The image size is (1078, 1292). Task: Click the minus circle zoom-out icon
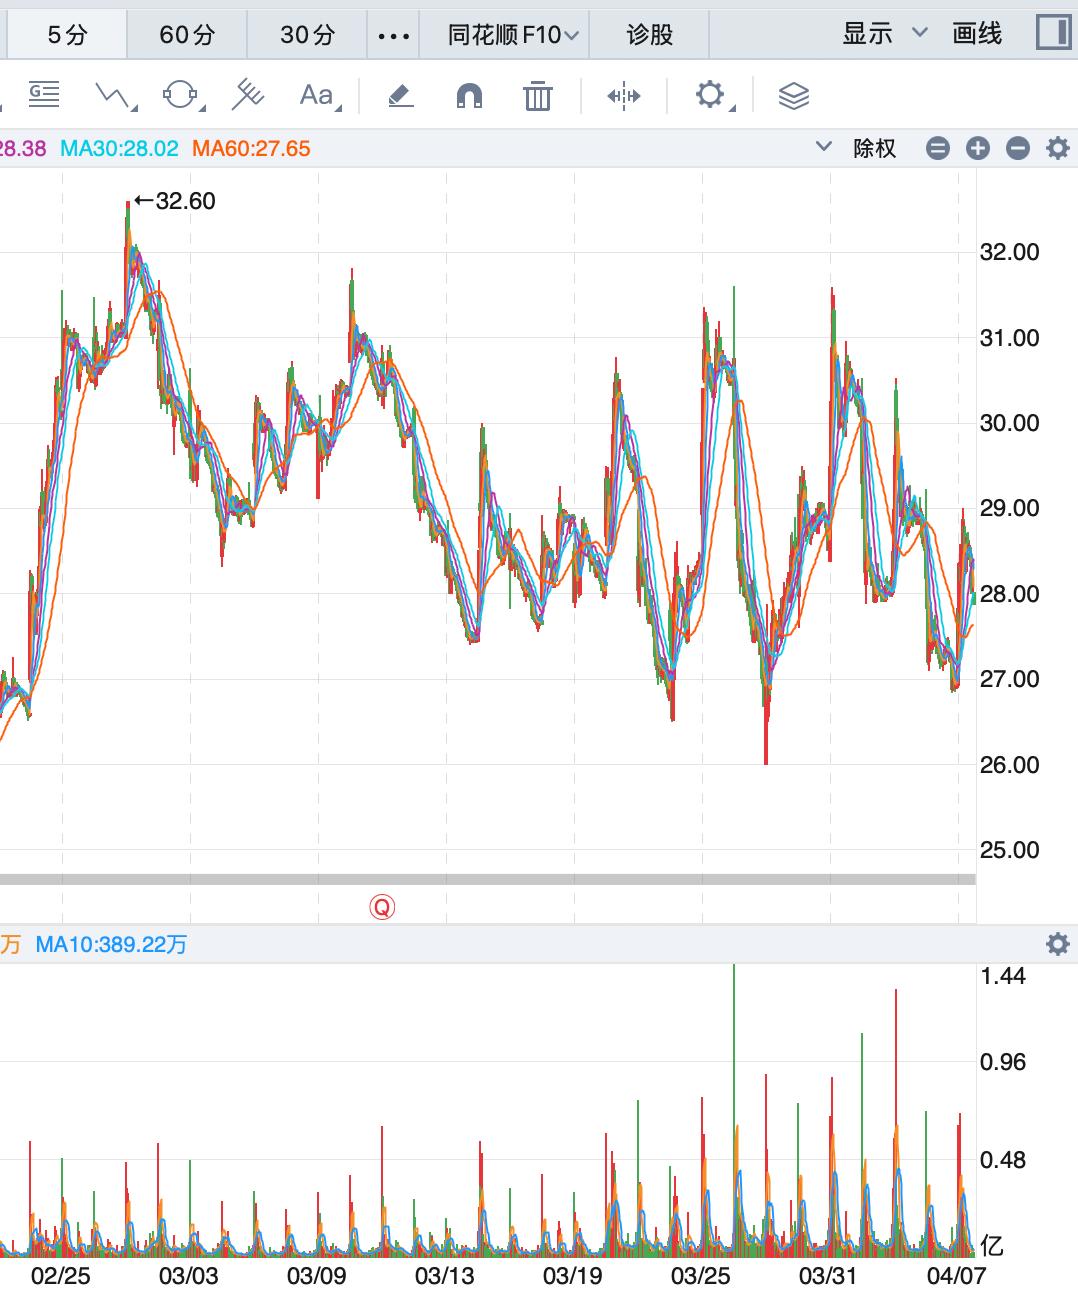1018,149
